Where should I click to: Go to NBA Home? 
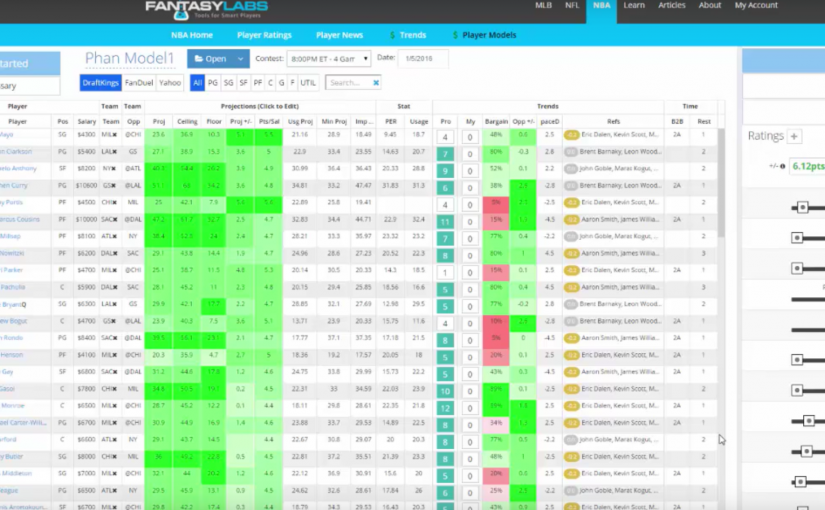coord(192,35)
